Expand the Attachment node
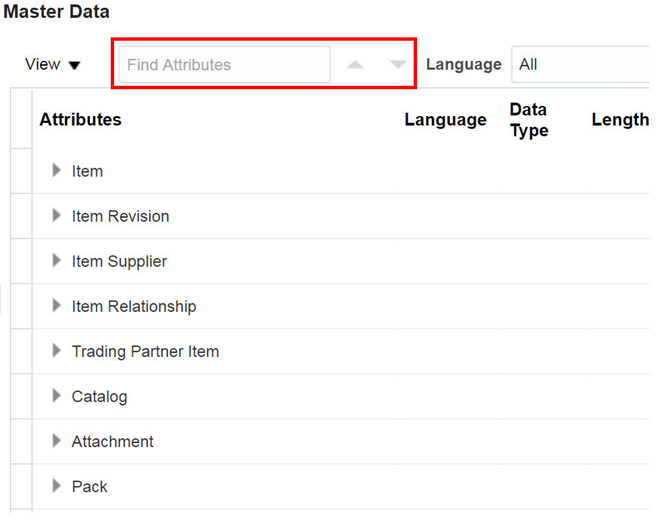The width and height of the screenshot is (667, 523). coord(57,441)
